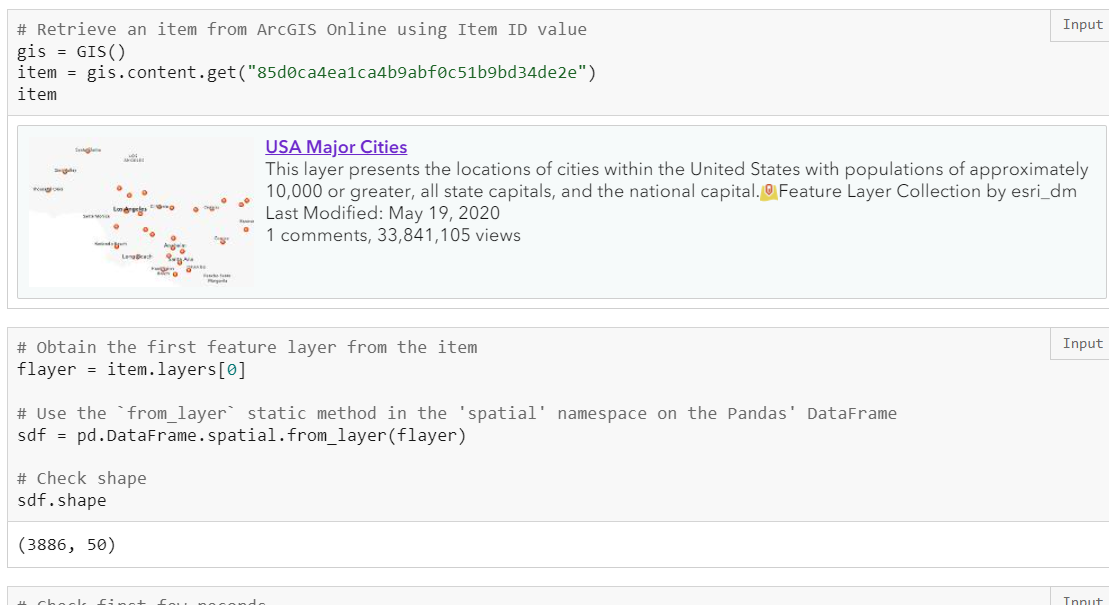This screenshot has height=605, width=1109.
Task: Click the sdf.shape line
Action: [61, 500]
